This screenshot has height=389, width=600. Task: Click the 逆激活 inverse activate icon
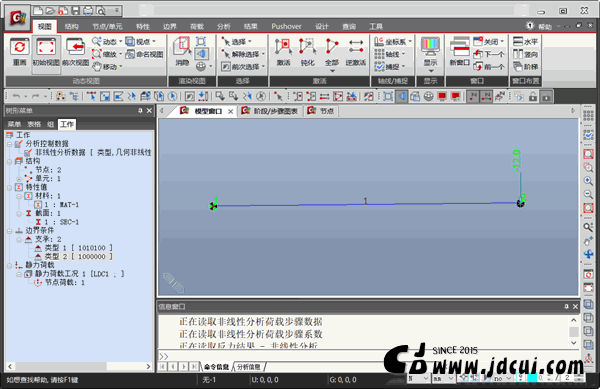point(356,52)
